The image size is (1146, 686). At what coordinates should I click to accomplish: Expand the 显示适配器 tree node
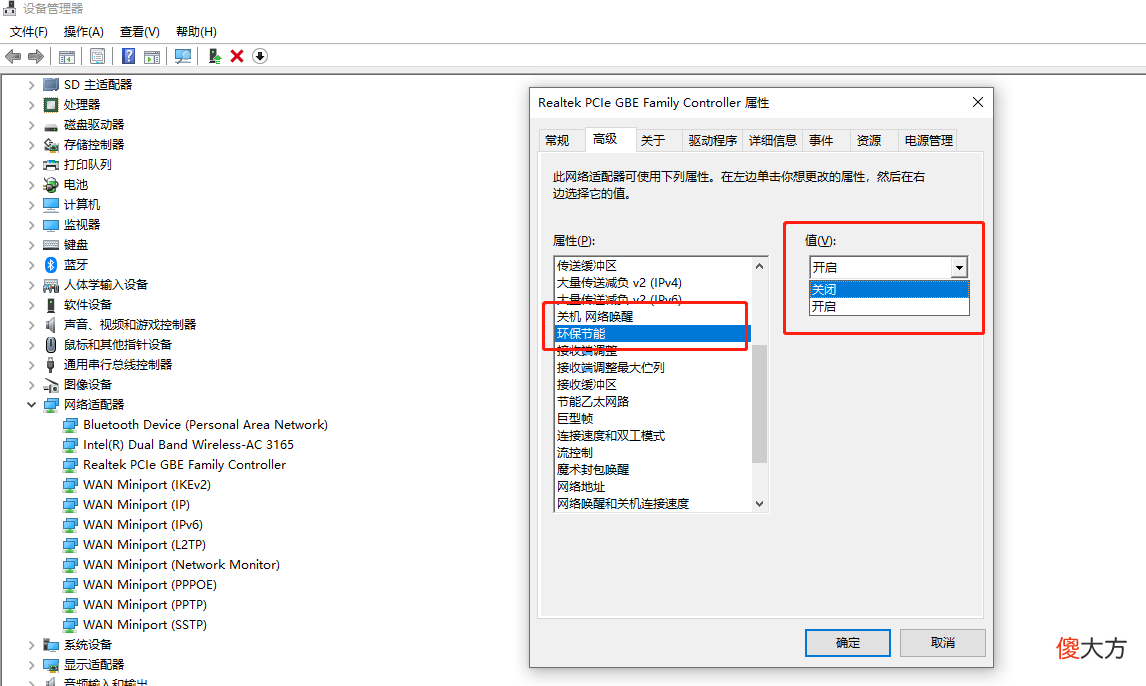pyautogui.click(x=31, y=665)
